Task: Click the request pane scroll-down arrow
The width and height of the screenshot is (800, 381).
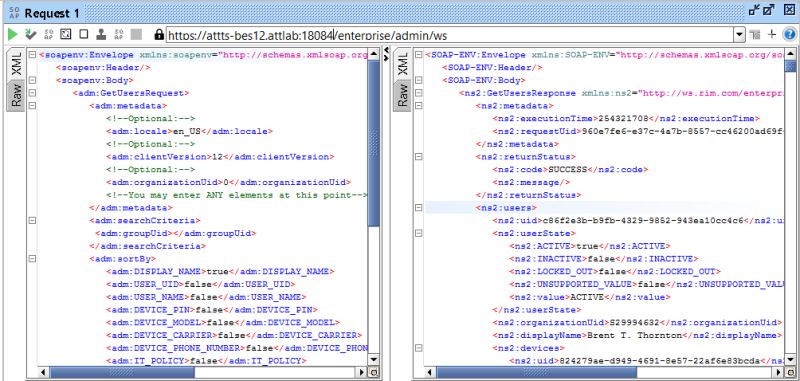Action: [373, 359]
